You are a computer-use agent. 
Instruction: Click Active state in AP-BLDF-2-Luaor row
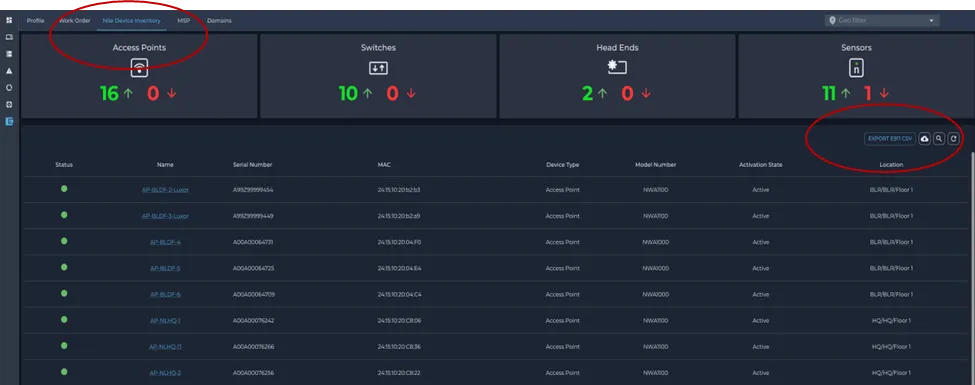point(760,190)
